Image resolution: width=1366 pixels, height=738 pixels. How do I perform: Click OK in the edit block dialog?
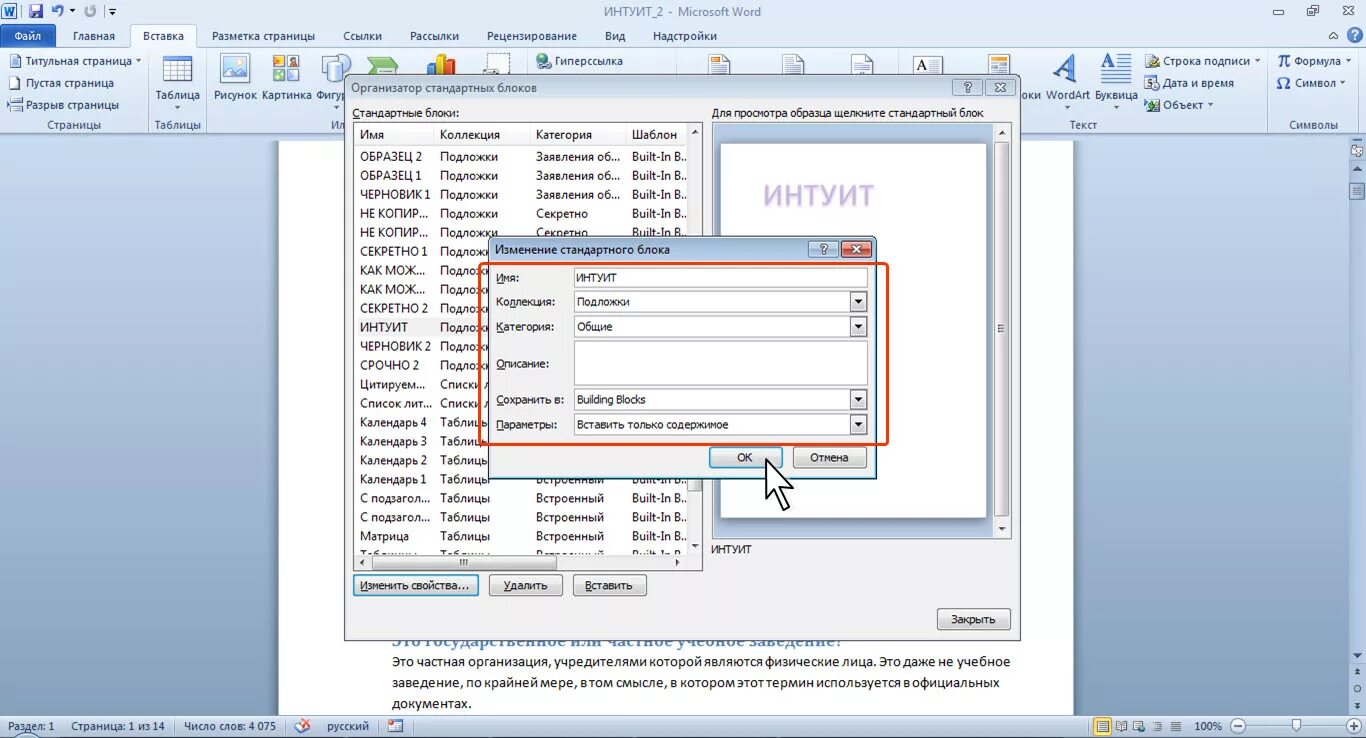745,457
